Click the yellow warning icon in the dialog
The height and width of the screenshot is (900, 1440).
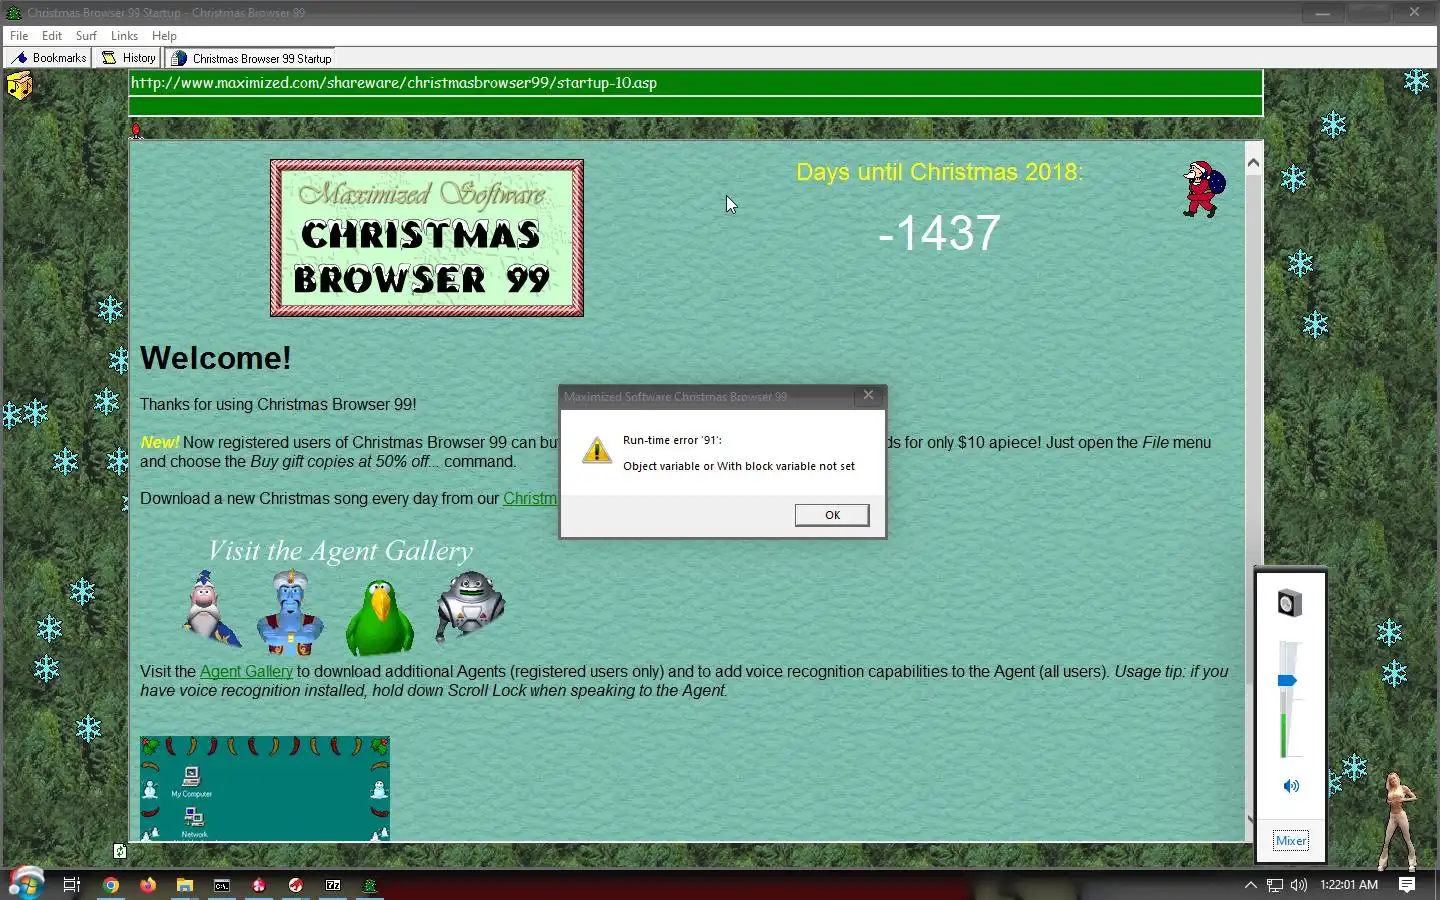click(597, 451)
